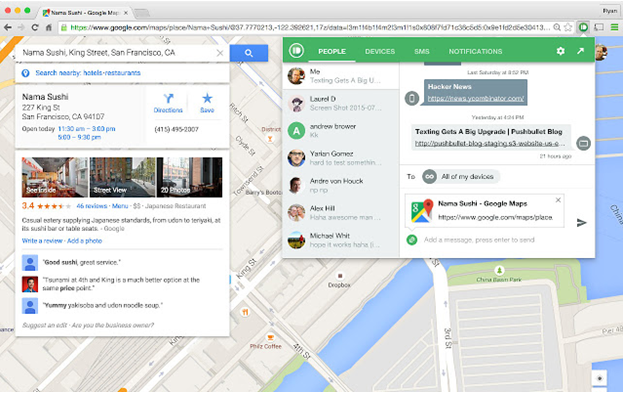
Task: Open the conversation with Michael Whit
Action: (341, 240)
